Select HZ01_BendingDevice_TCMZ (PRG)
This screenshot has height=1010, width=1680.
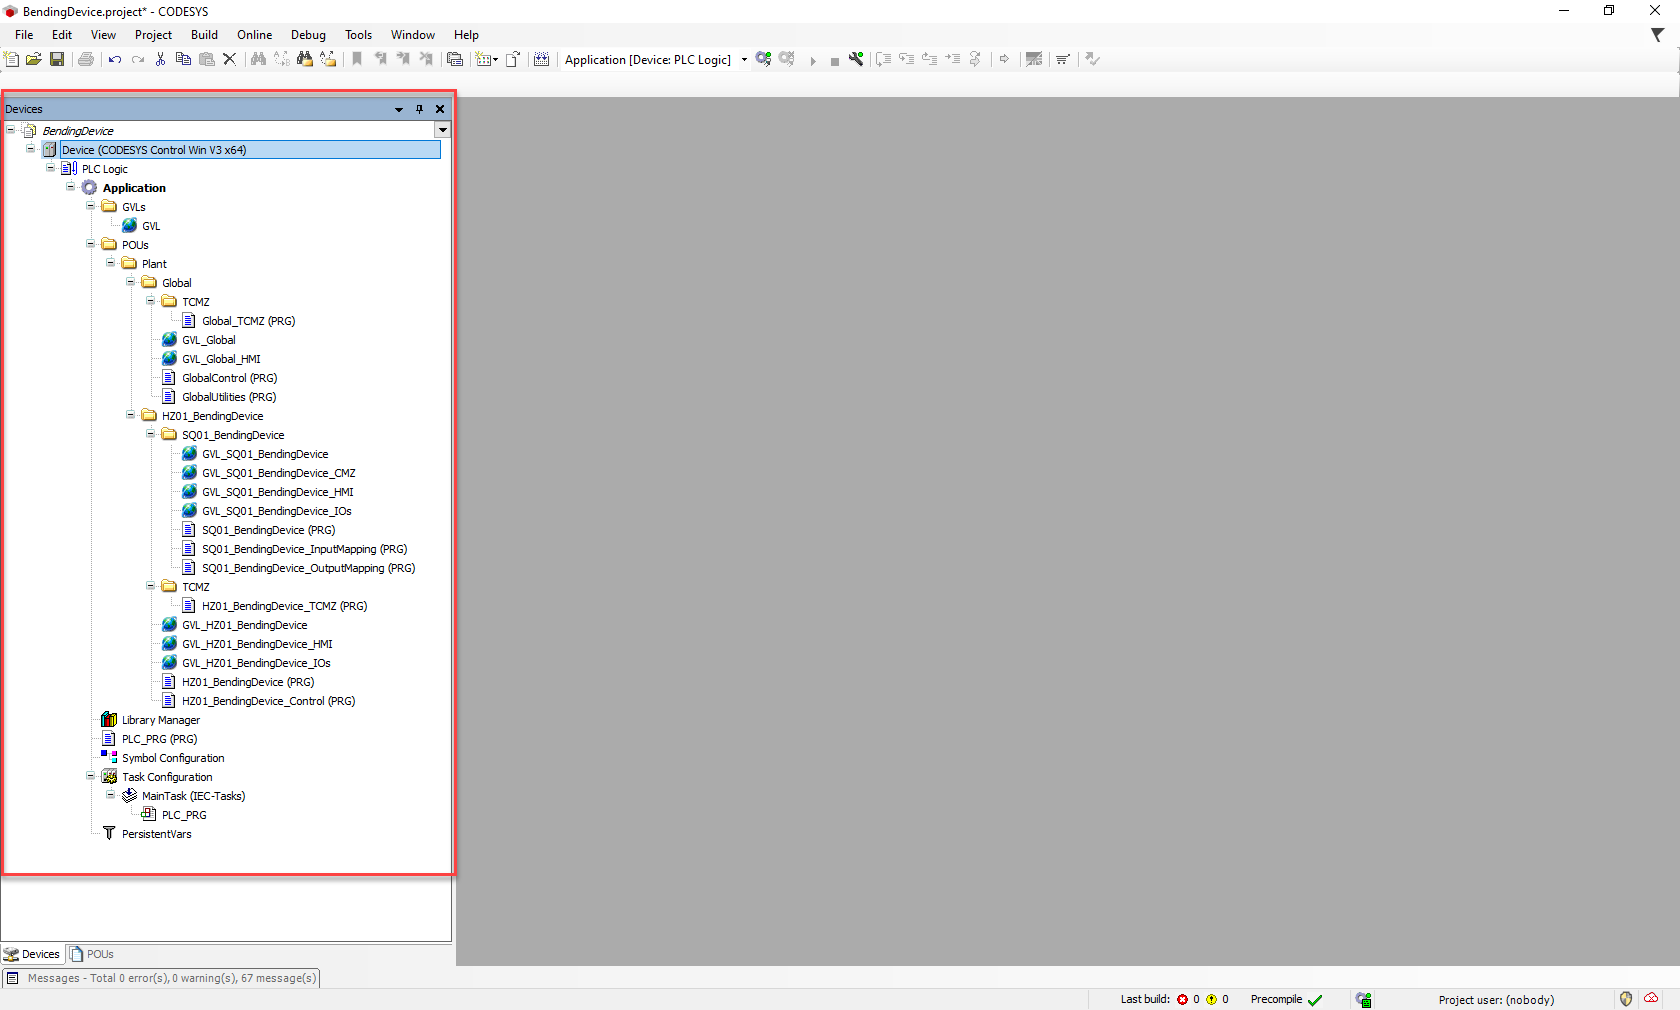point(284,606)
